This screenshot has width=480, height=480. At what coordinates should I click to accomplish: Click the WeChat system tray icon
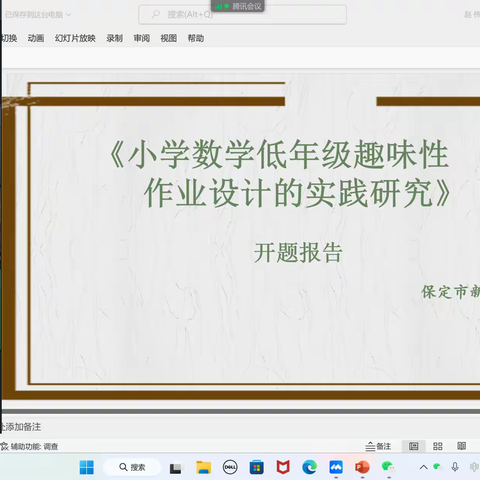tap(438, 467)
